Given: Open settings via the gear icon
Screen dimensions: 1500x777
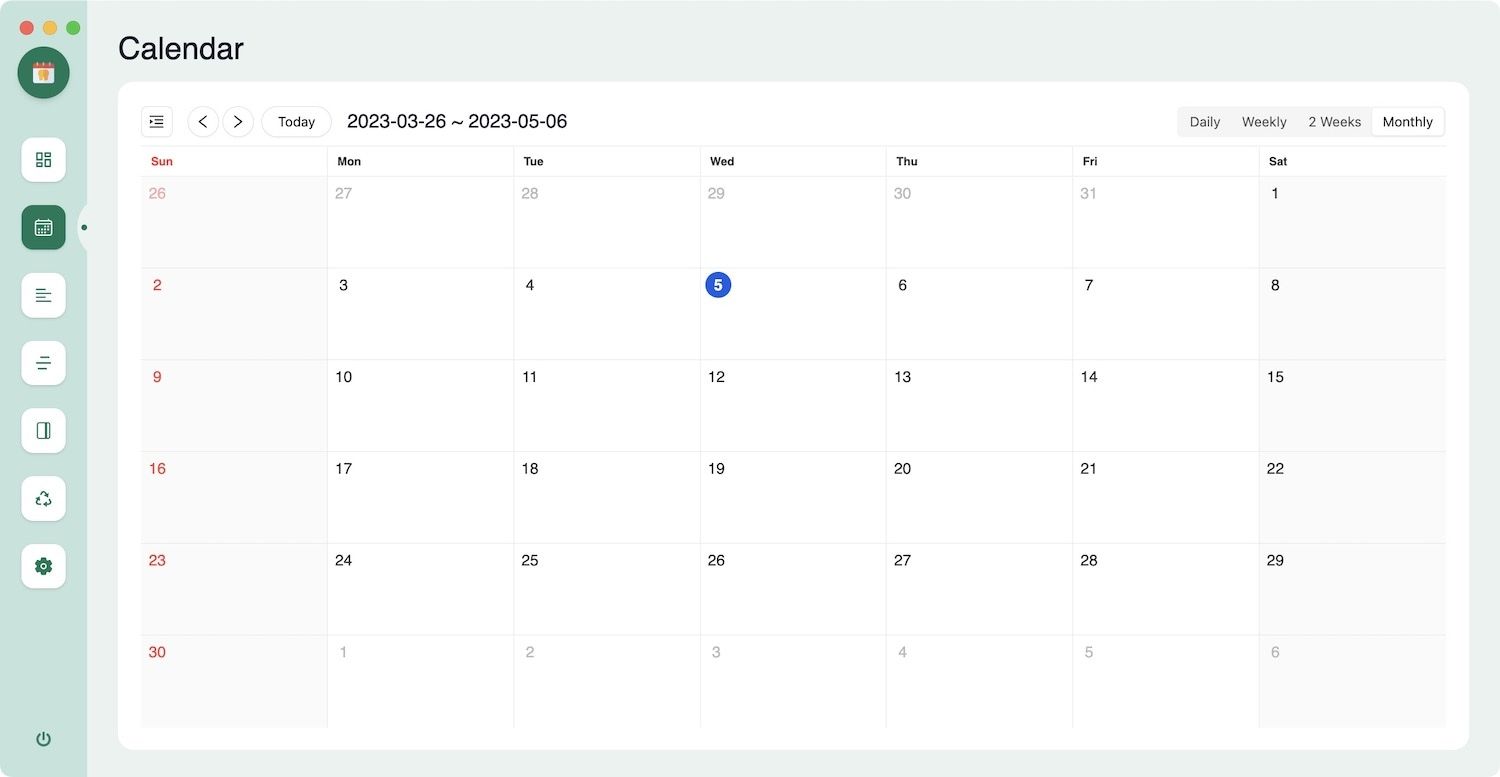Looking at the screenshot, I should point(43,566).
